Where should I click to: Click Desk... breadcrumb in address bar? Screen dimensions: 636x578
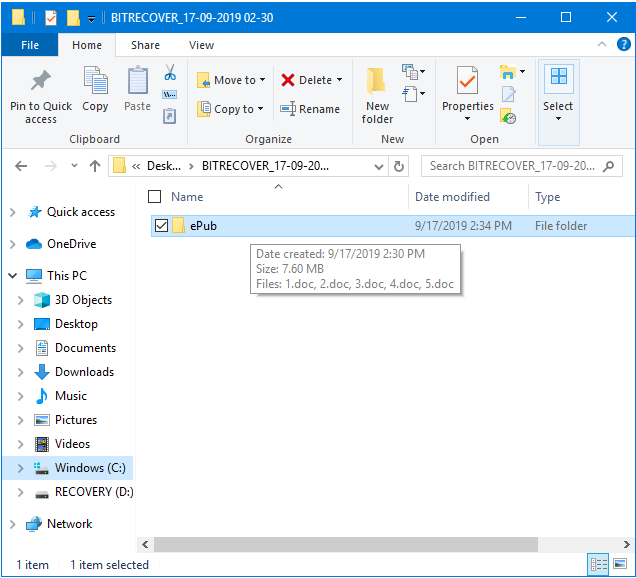pos(164,166)
